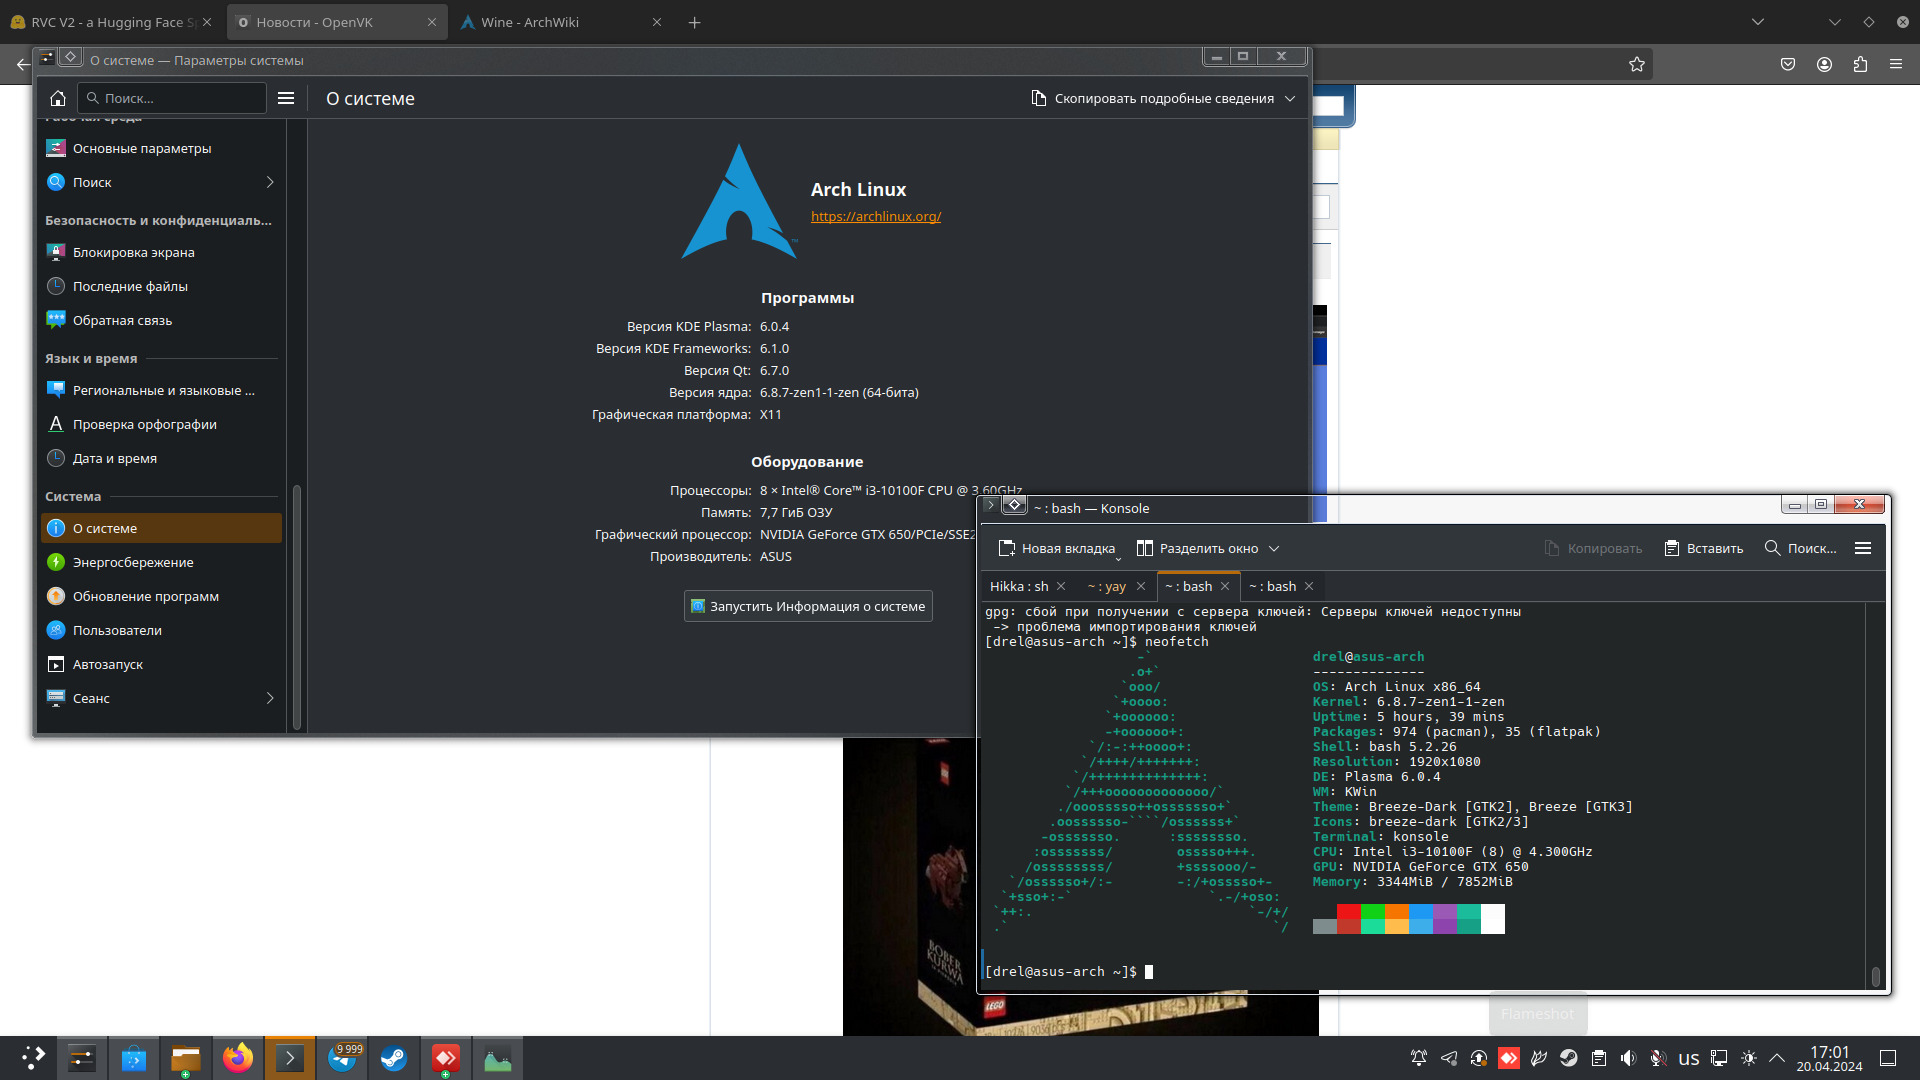Click the Konsole vertical scrollbar

point(1875,976)
